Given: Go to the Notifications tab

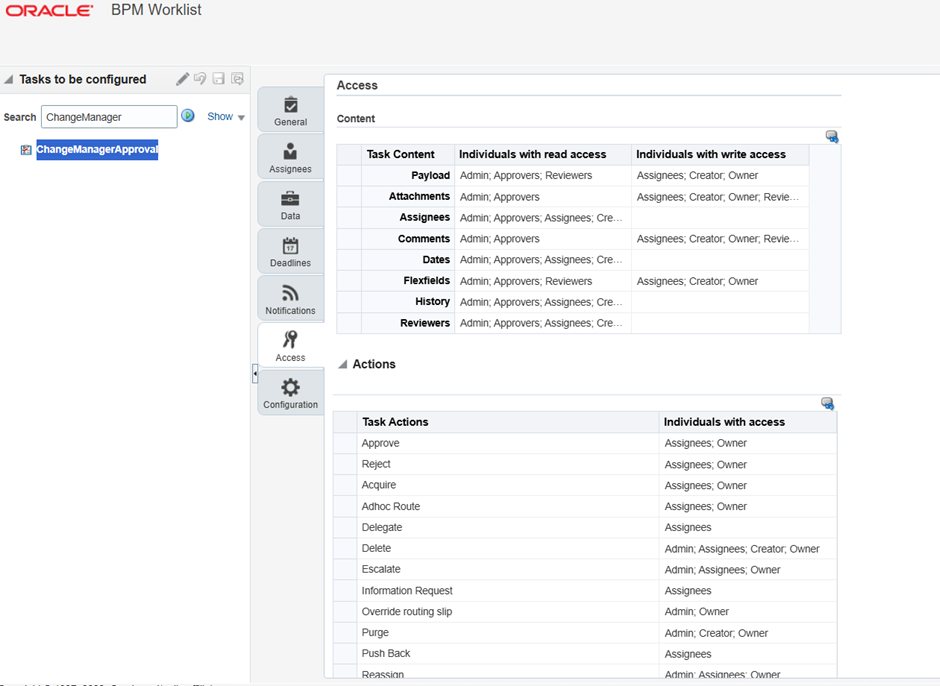Looking at the screenshot, I should 291,299.
